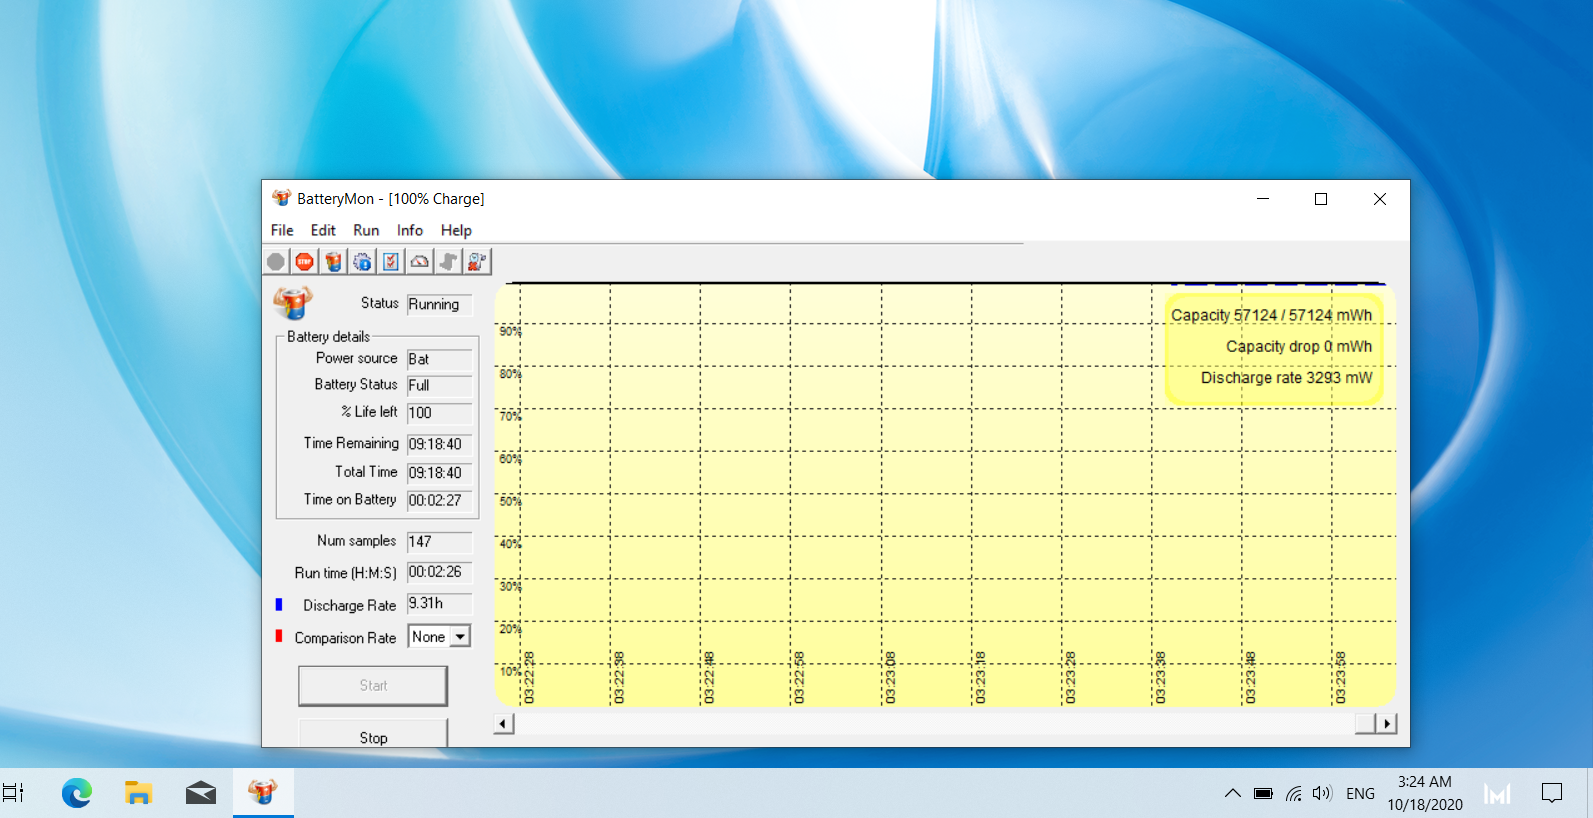Click the Num samples value 147
This screenshot has height=818, width=1593.
pyautogui.click(x=440, y=542)
